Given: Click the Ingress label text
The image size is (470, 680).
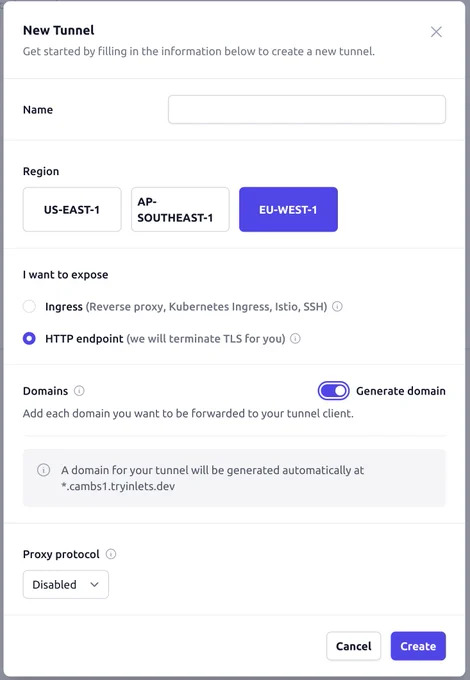Looking at the screenshot, I should point(64,307).
